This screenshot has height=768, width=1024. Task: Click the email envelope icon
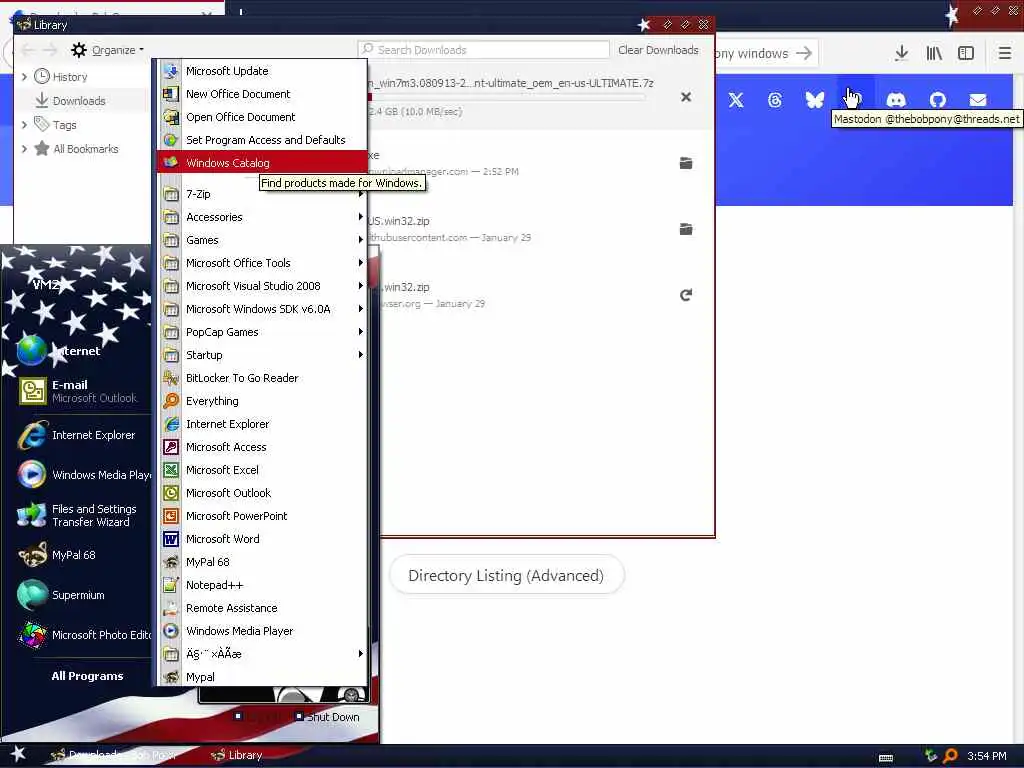pyautogui.click(x=978, y=100)
